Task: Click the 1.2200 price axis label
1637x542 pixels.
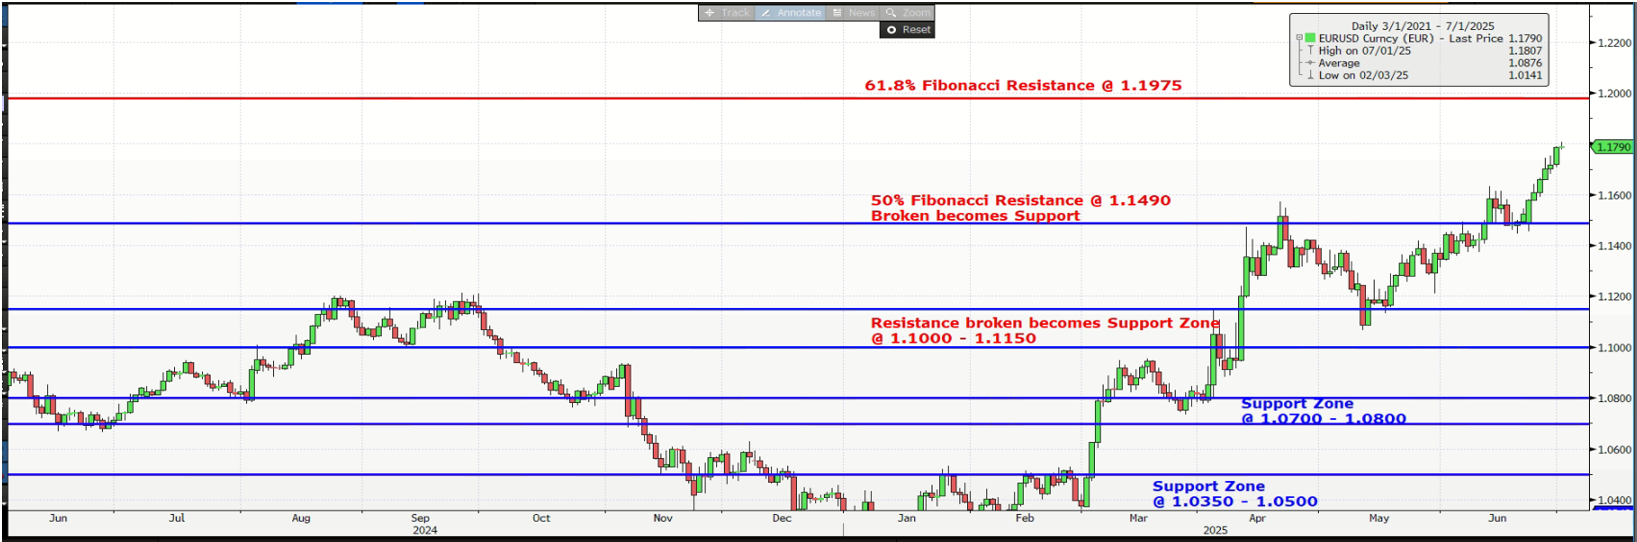Action: [1614, 43]
